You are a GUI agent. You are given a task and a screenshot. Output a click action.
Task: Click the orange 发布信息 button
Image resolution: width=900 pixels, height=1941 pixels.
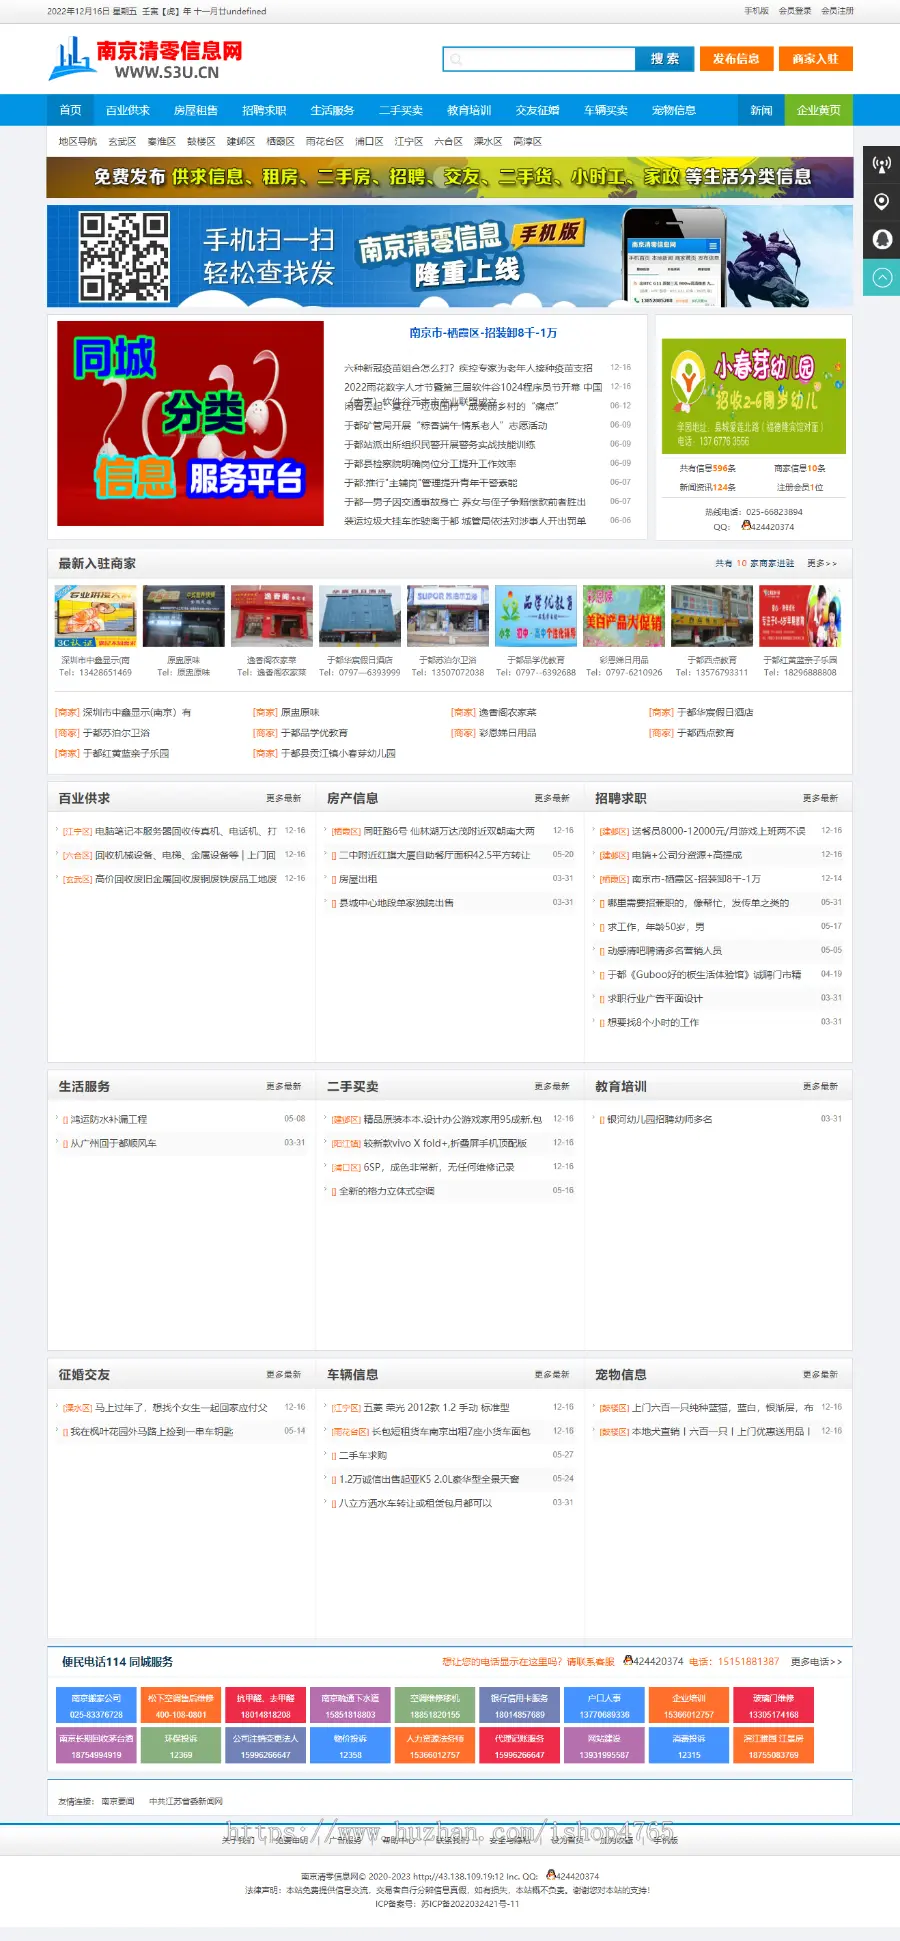736,59
